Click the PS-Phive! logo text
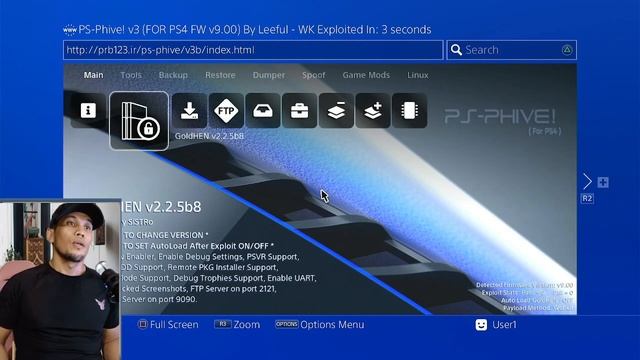Image resolution: width=640 pixels, height=360 pixels. tap(500, 117)
